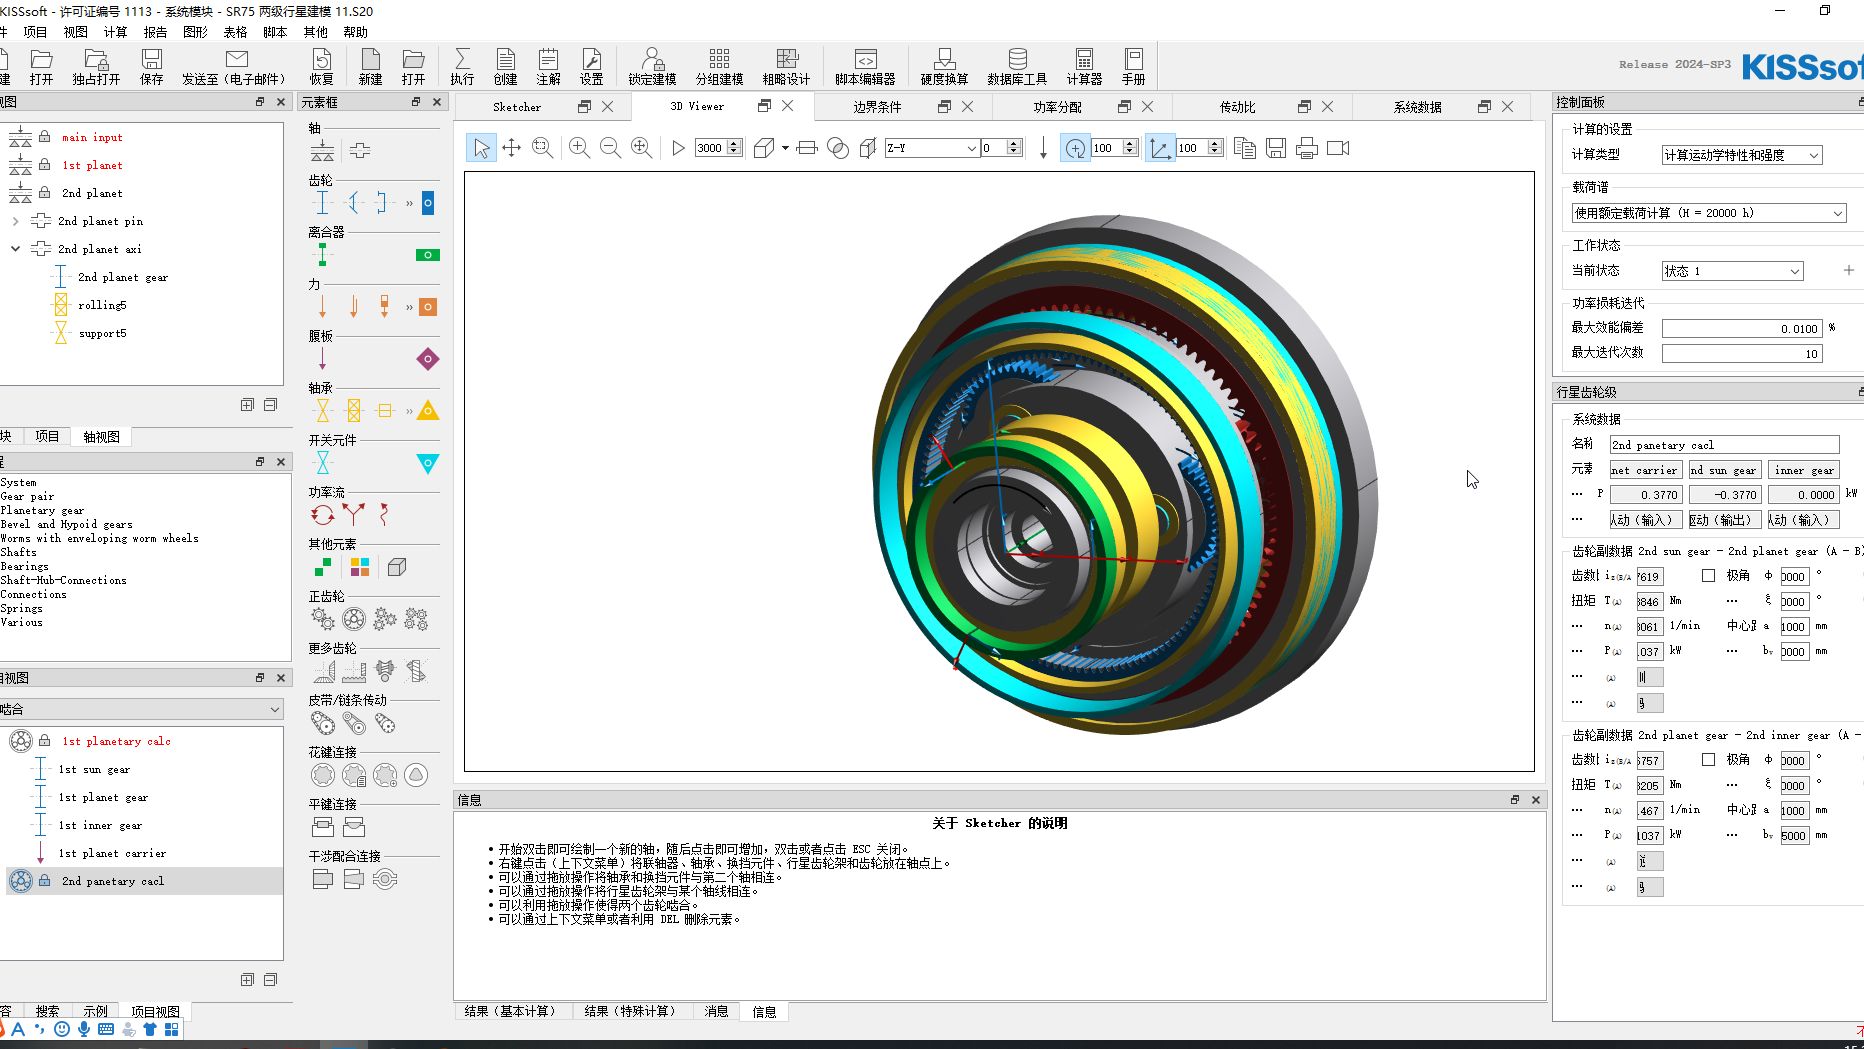
Task: Switch to 结果（基本计算） tab
Action: pyautogui.click(x=510, y=1011)
